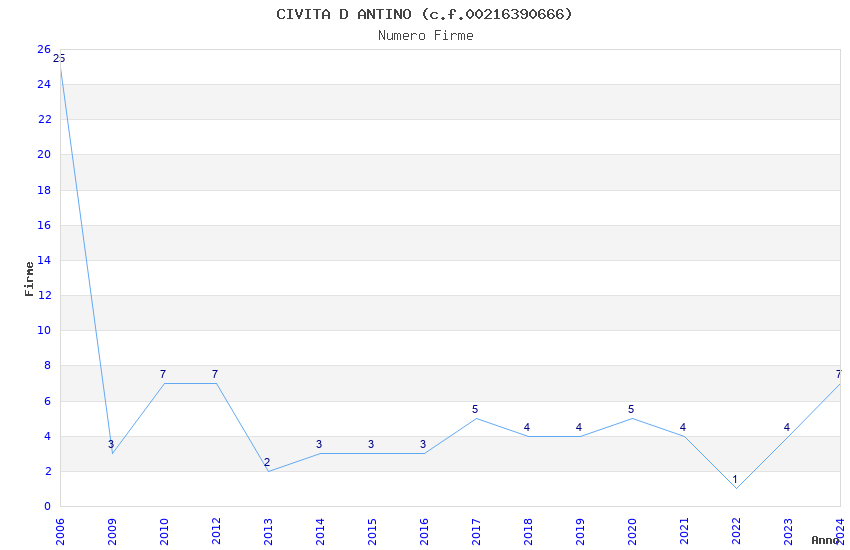Click data label 3 for year 2014
The height and width of the screenshot is (550, 850).
[x=319, y=444]
